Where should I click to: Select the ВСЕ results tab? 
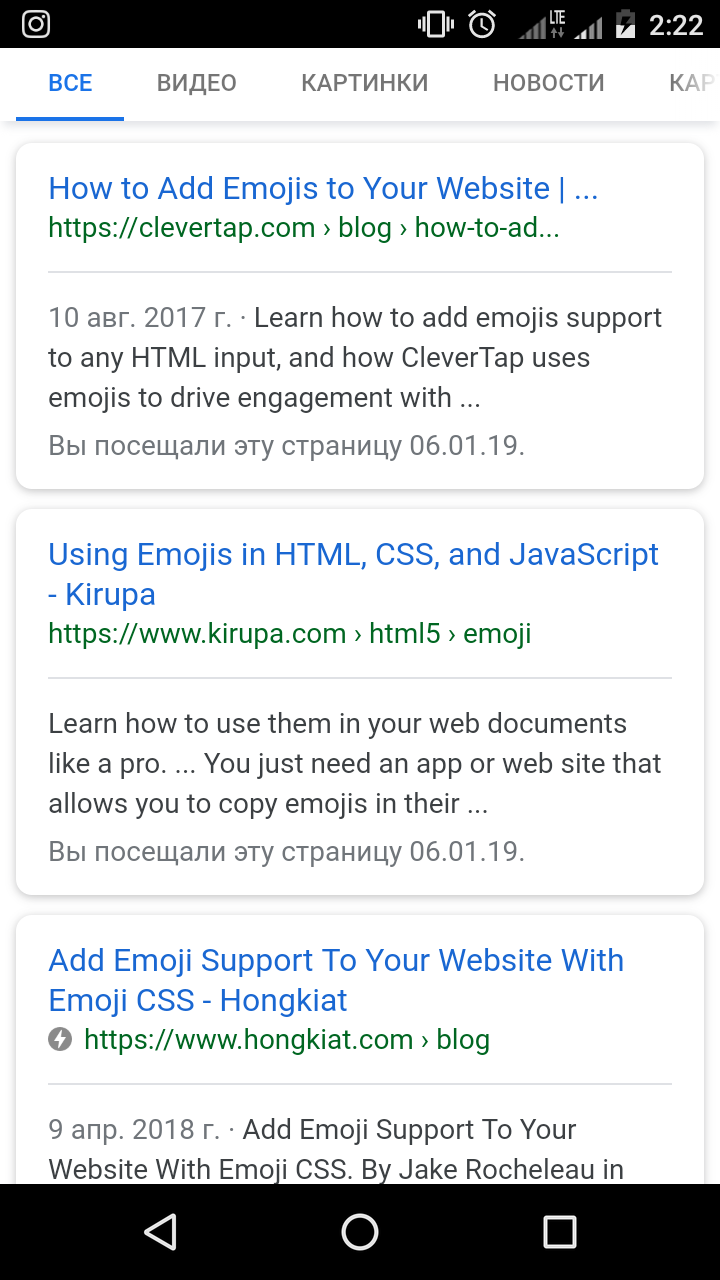click(x=70, y=83)
